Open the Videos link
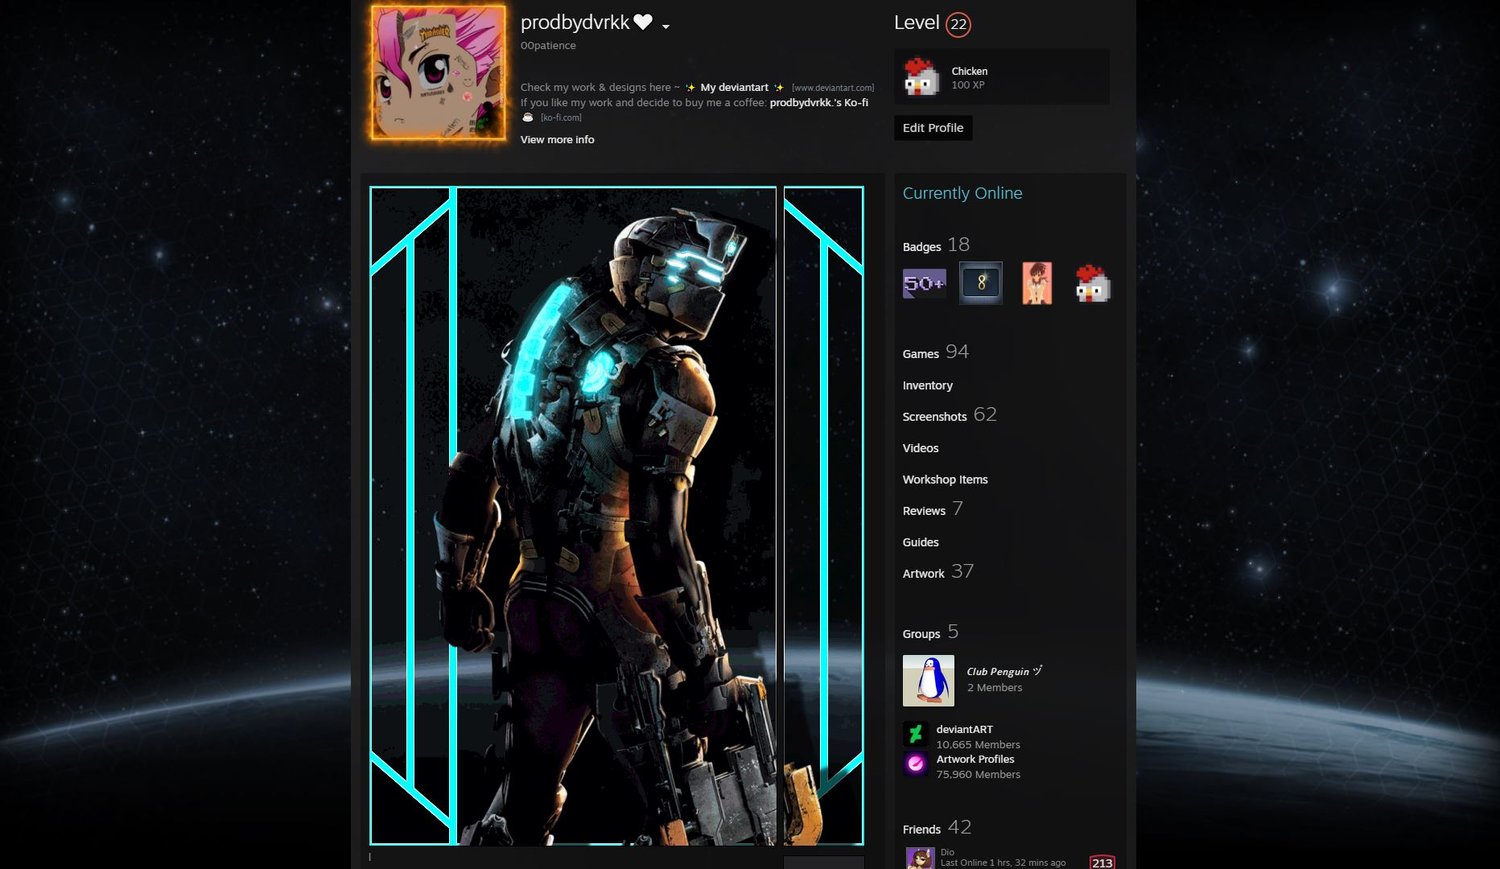 (920, 448)
